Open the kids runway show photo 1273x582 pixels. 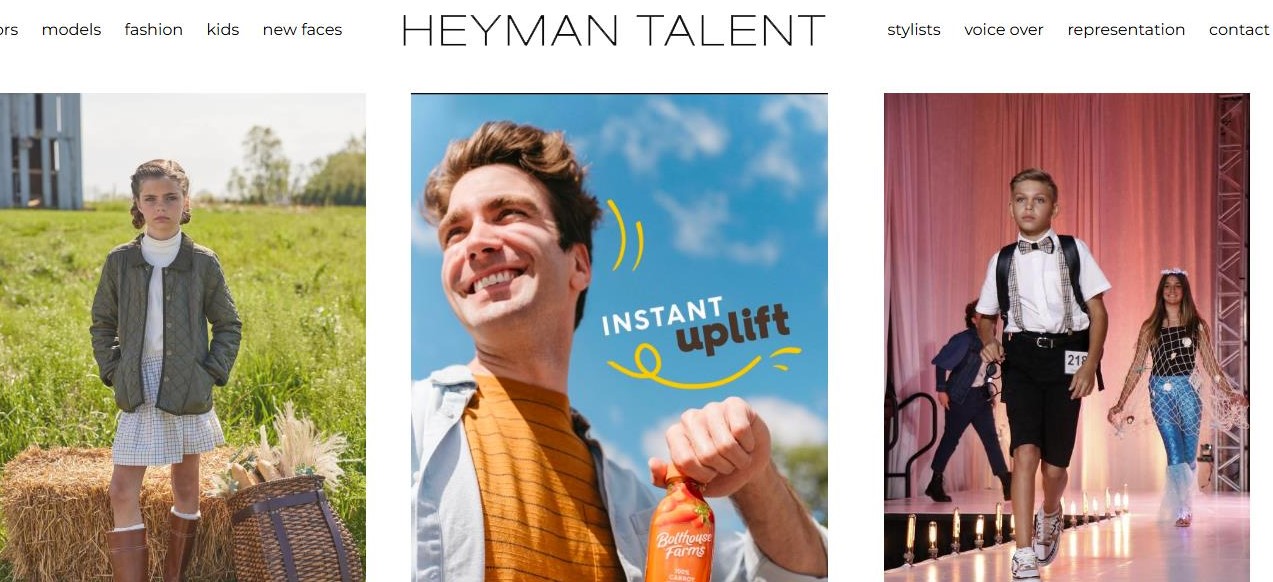click(x=1066, y=337)
